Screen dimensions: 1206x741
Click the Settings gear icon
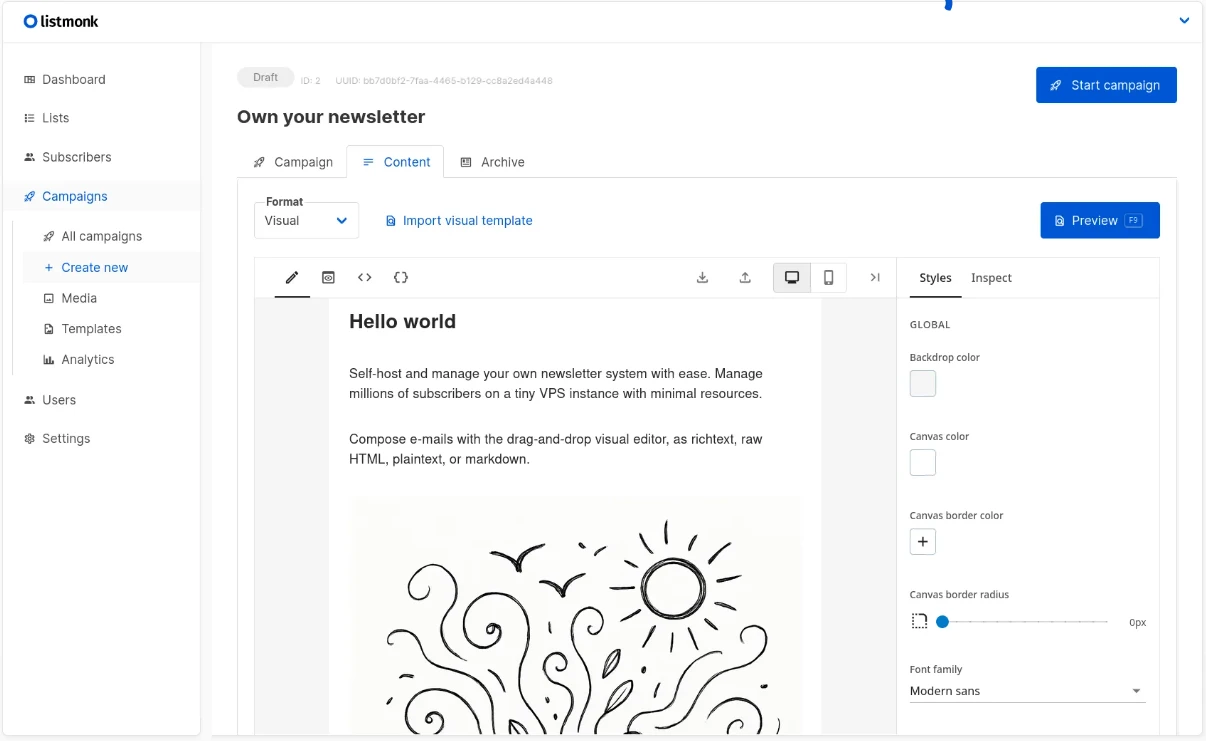tap(29, 439)
